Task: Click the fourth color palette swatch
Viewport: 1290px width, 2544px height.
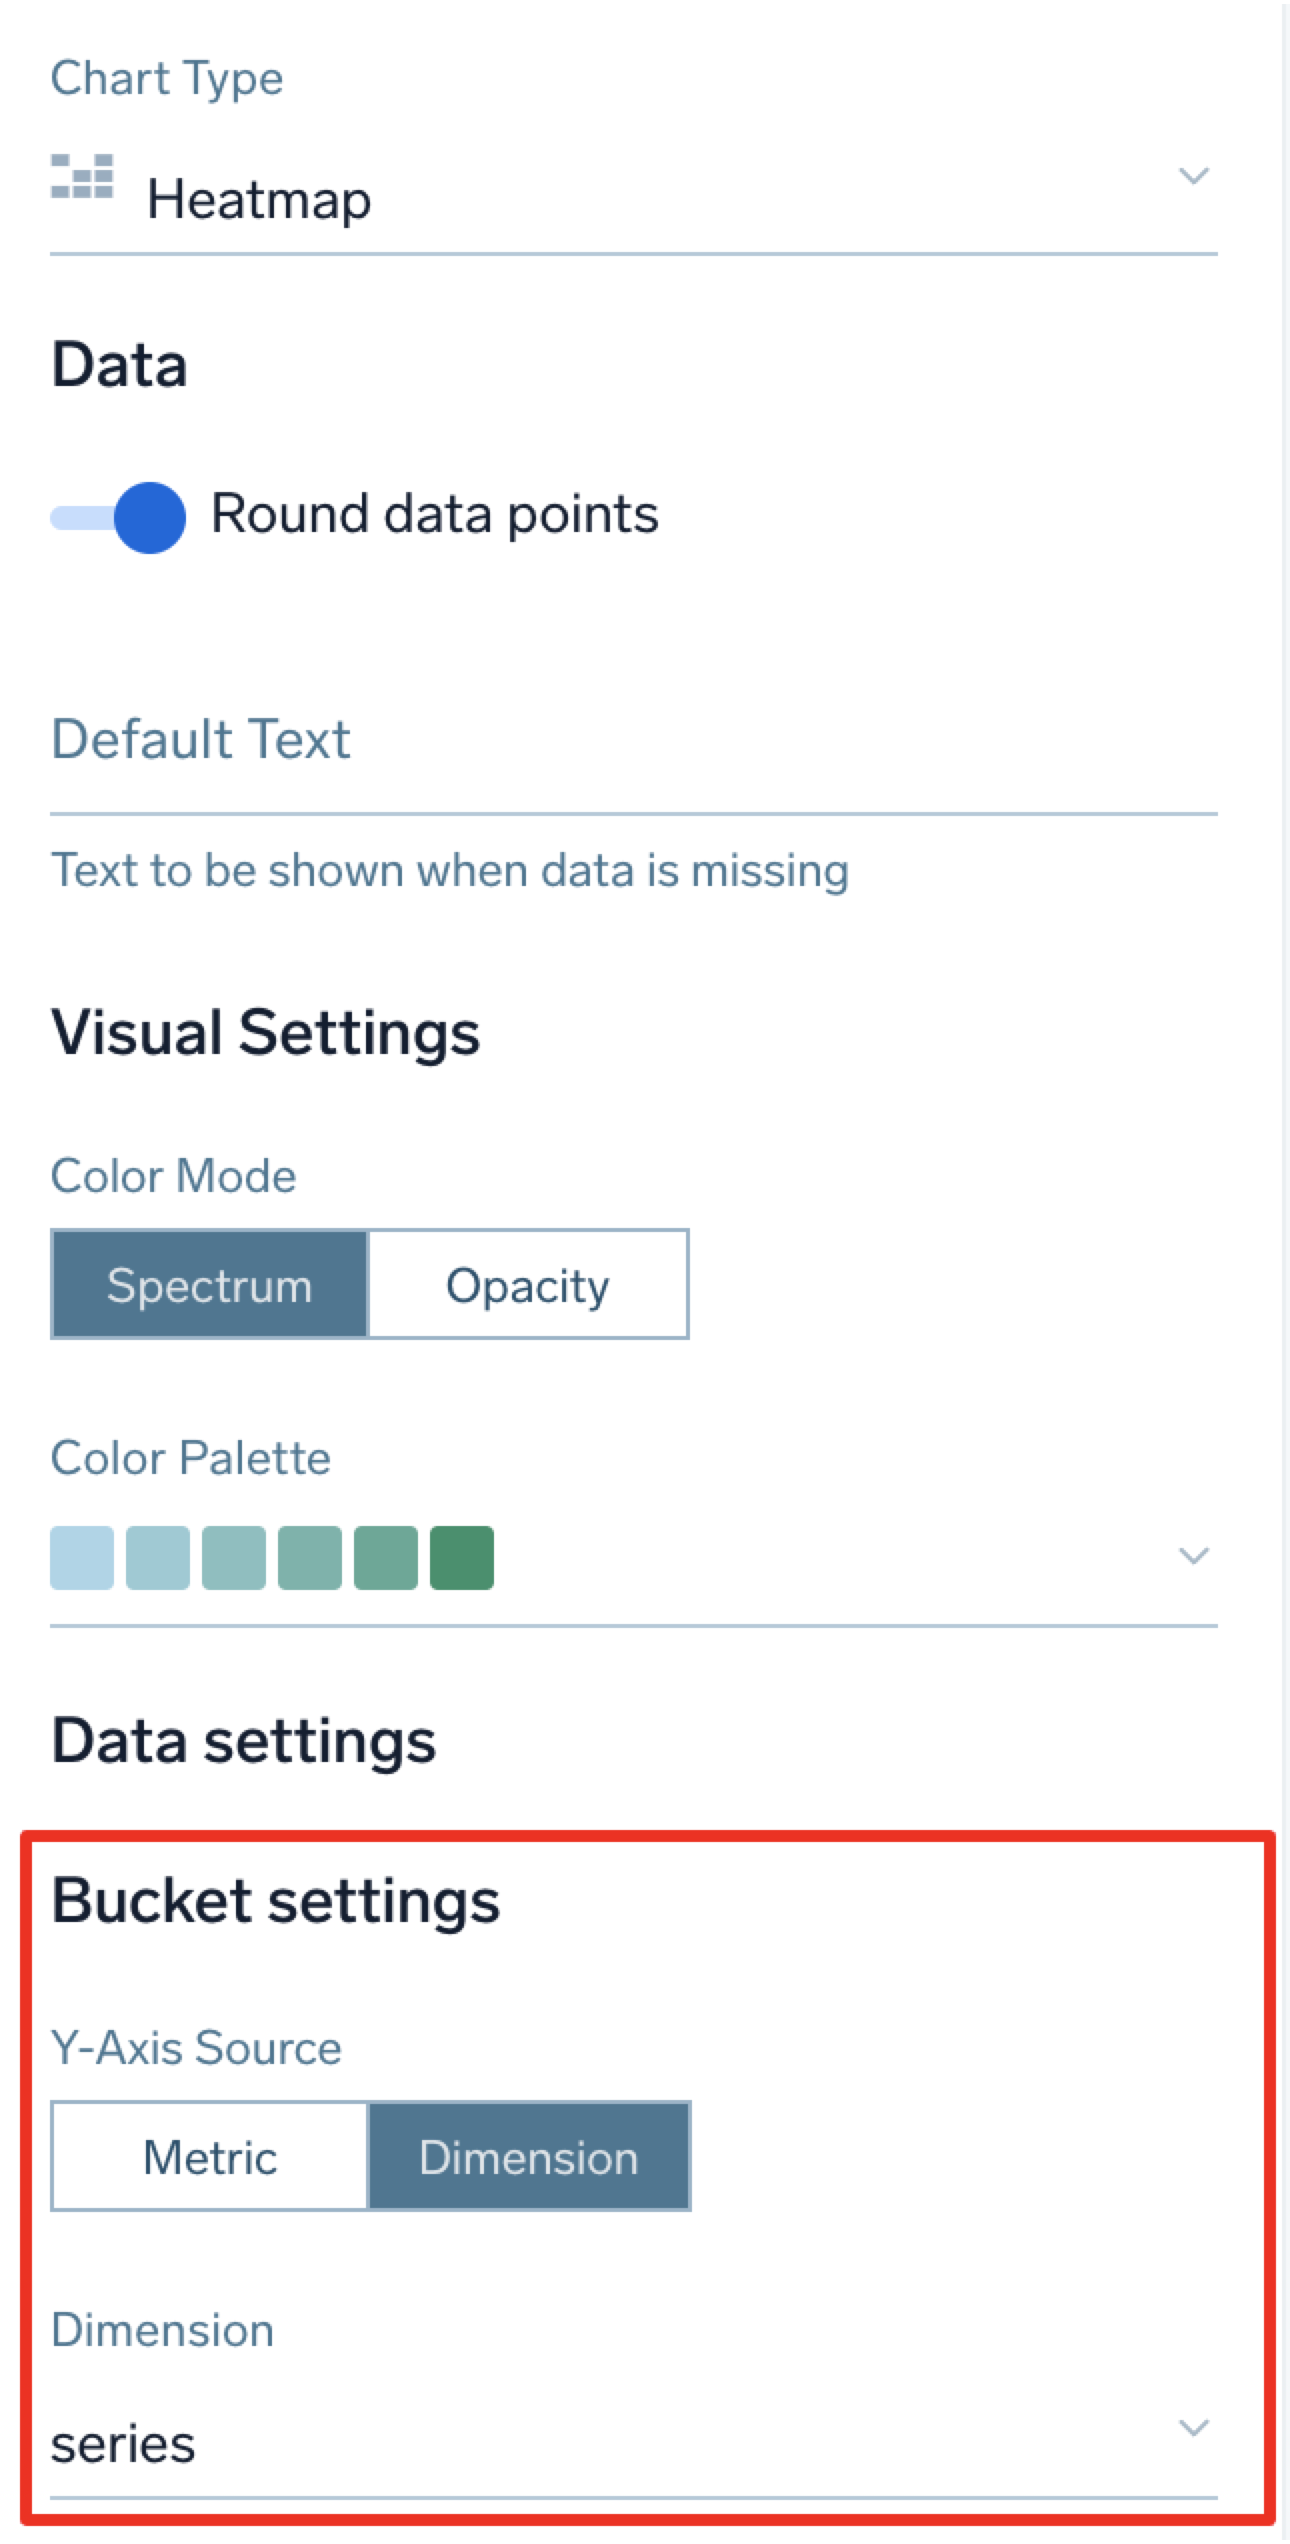Action: click(x=310, y=1557)
